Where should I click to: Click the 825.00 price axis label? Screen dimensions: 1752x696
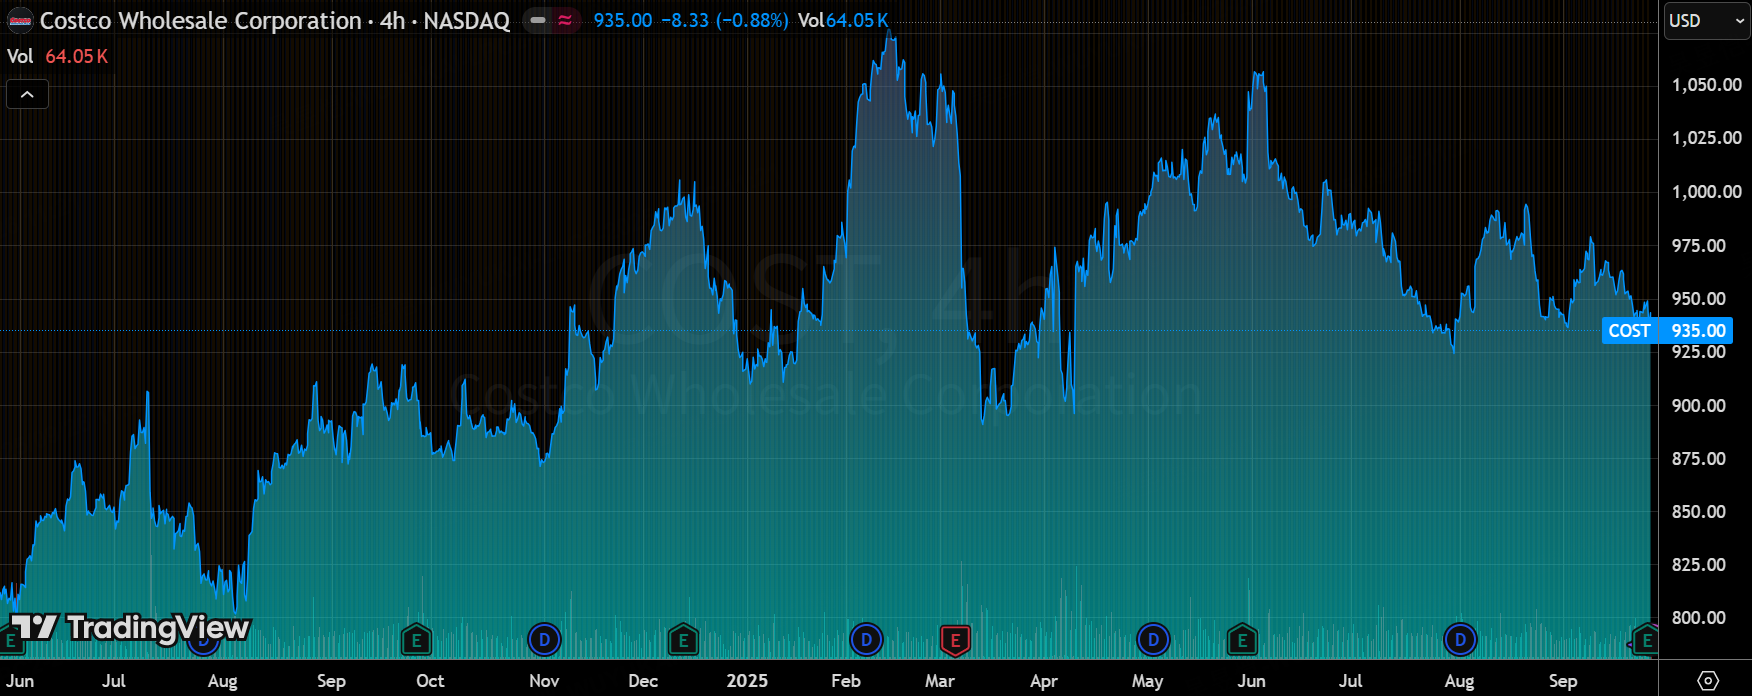coord(1698,565)
